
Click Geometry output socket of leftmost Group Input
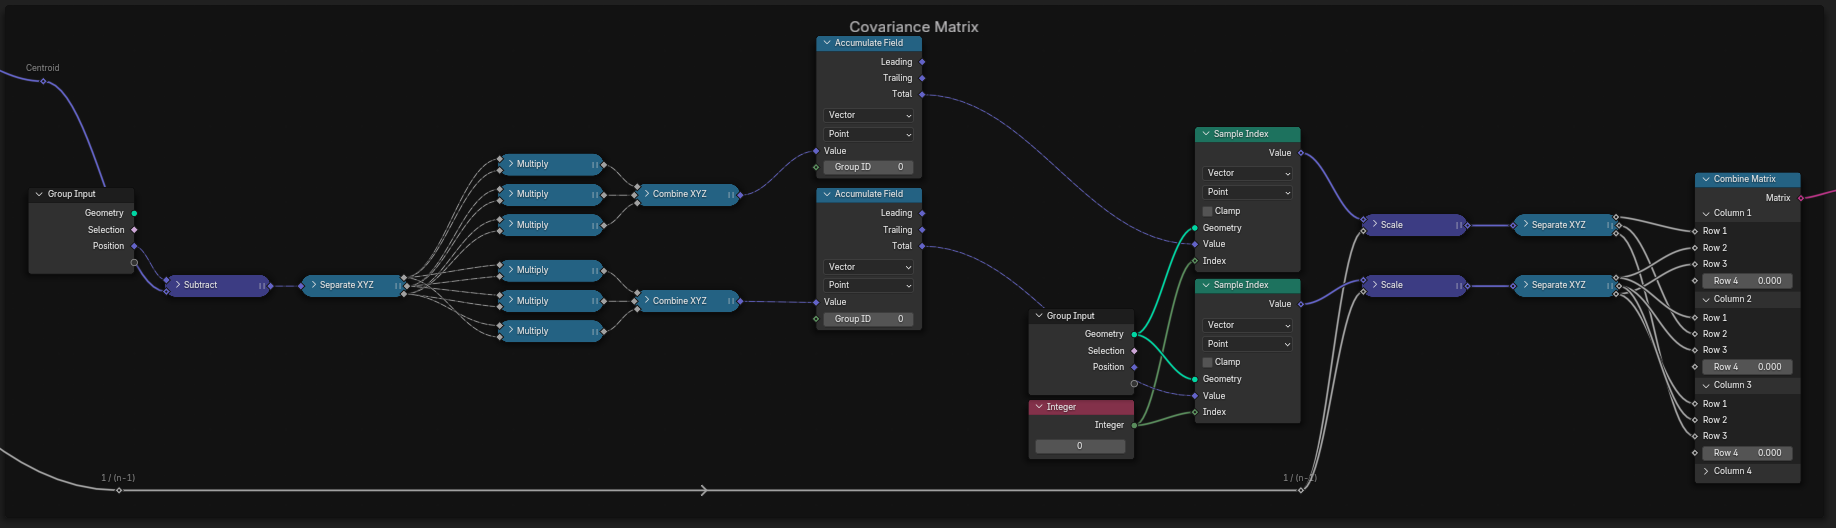pos(134,213)
